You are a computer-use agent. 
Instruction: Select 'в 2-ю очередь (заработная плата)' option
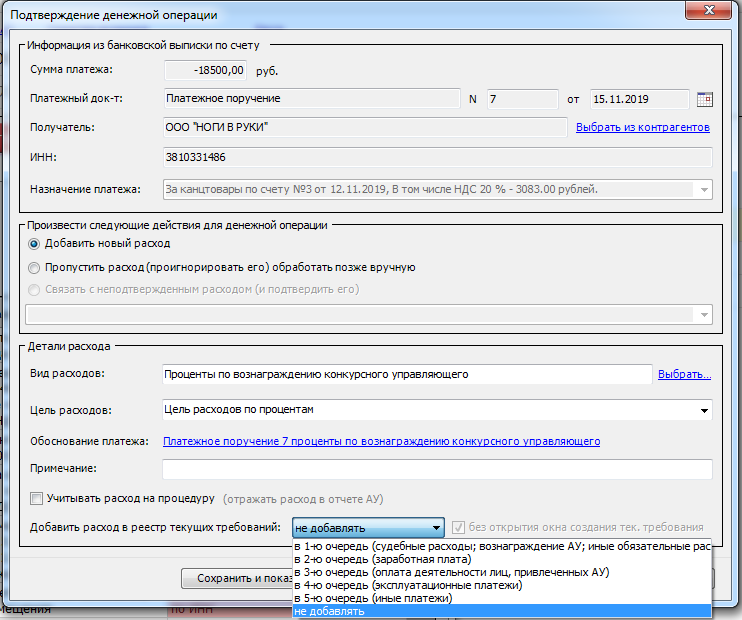pyautogui.click(x=400, y=560)
